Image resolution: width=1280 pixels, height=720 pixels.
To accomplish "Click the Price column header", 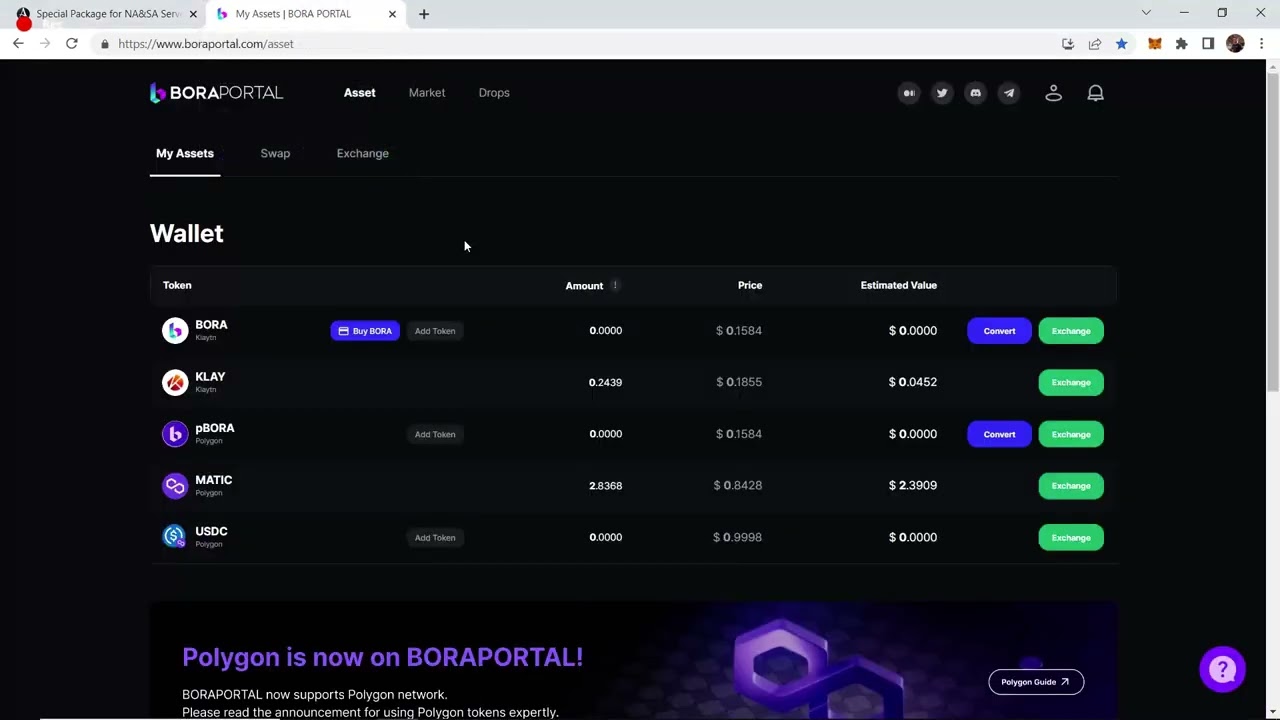I will pyautogui.click(x=750, y=285).
